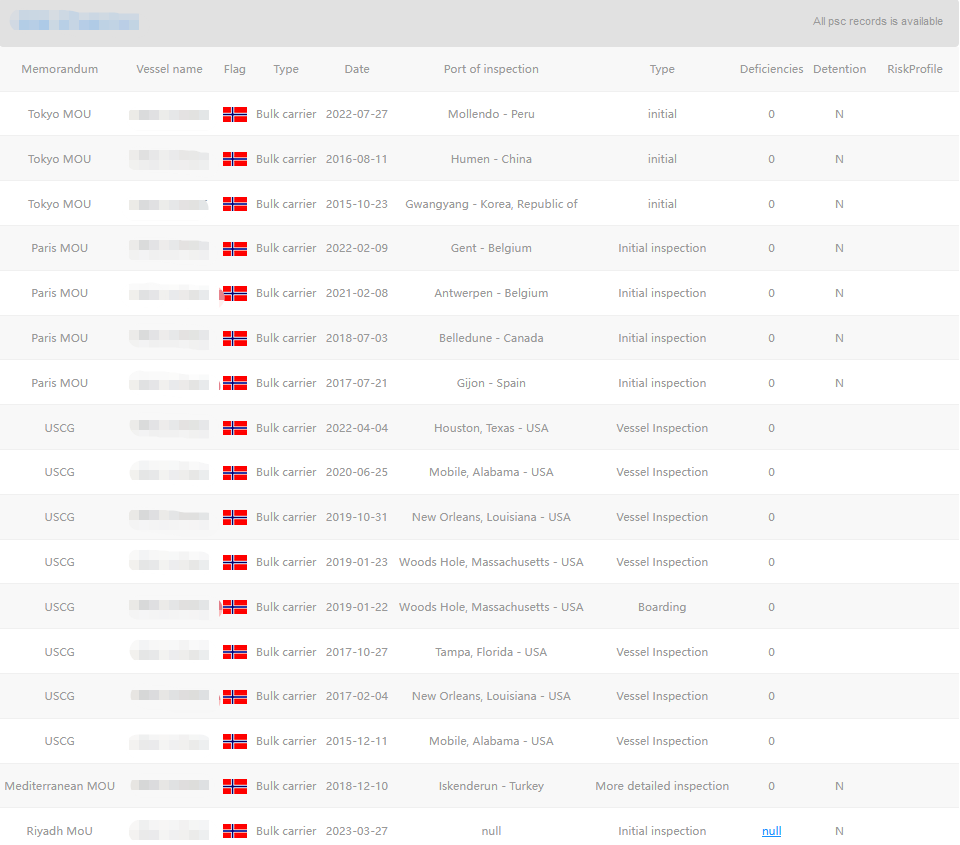Select the date 2022-02-09
This screenshot has height=845, width=960.
pyautogui.click(x=357, y=248)
